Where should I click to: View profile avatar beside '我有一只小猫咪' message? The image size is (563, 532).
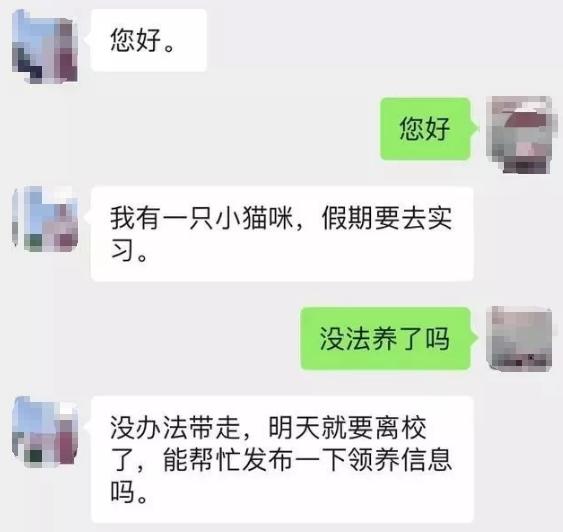coord(45,219)
